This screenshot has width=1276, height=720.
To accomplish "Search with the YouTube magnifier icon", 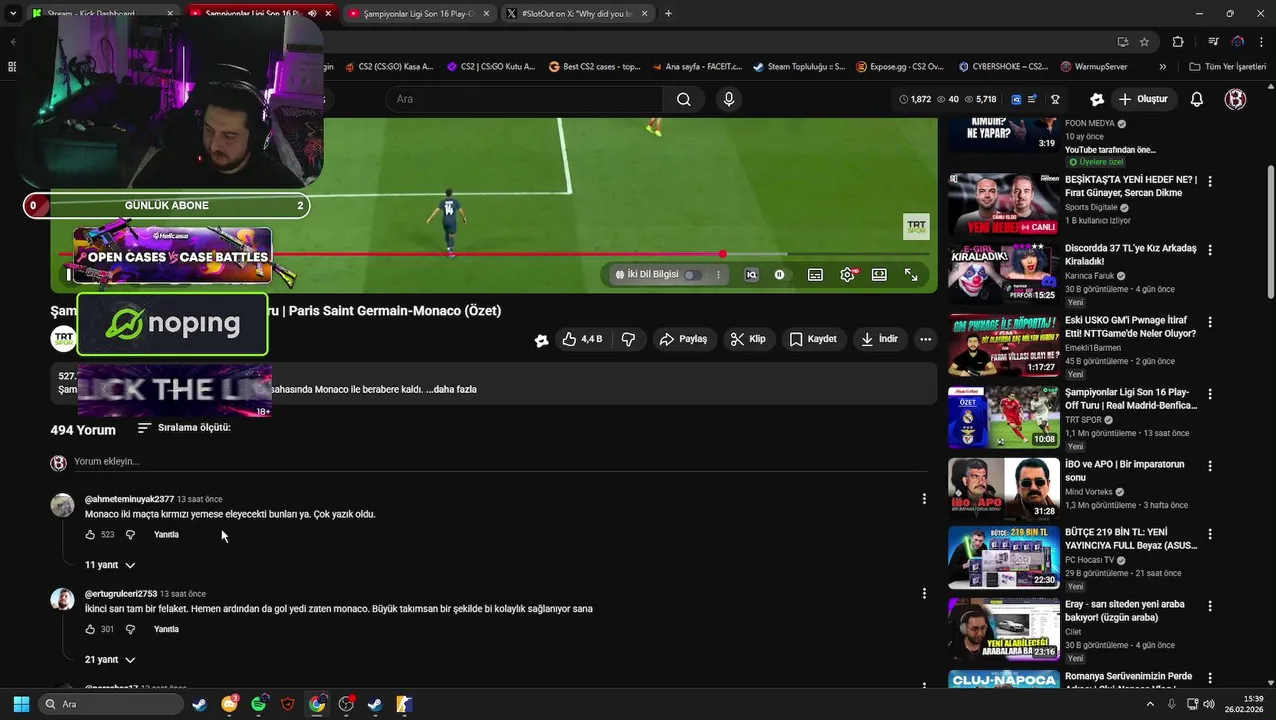I will pos(683,99).
